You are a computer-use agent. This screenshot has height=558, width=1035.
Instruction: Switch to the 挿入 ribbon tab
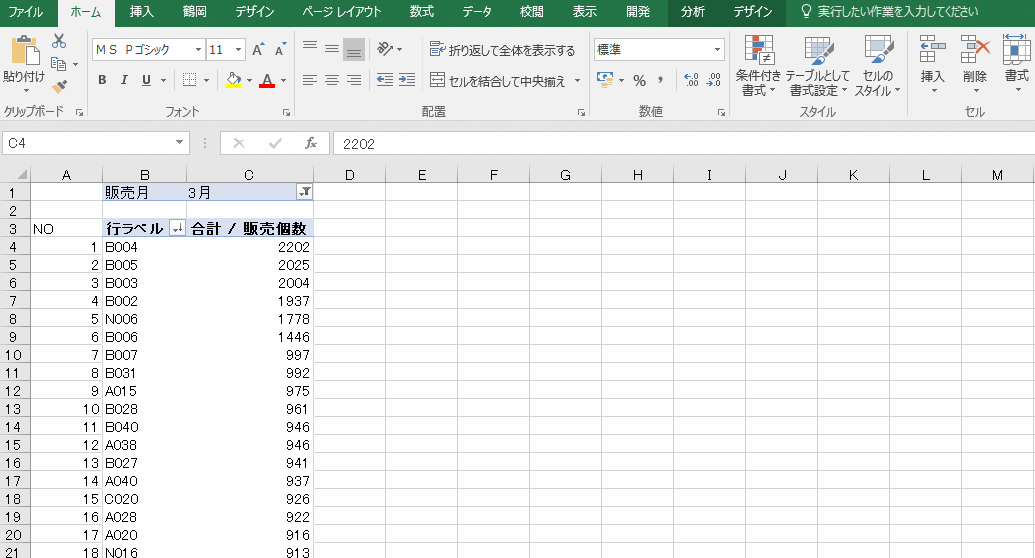coord(142,12)
